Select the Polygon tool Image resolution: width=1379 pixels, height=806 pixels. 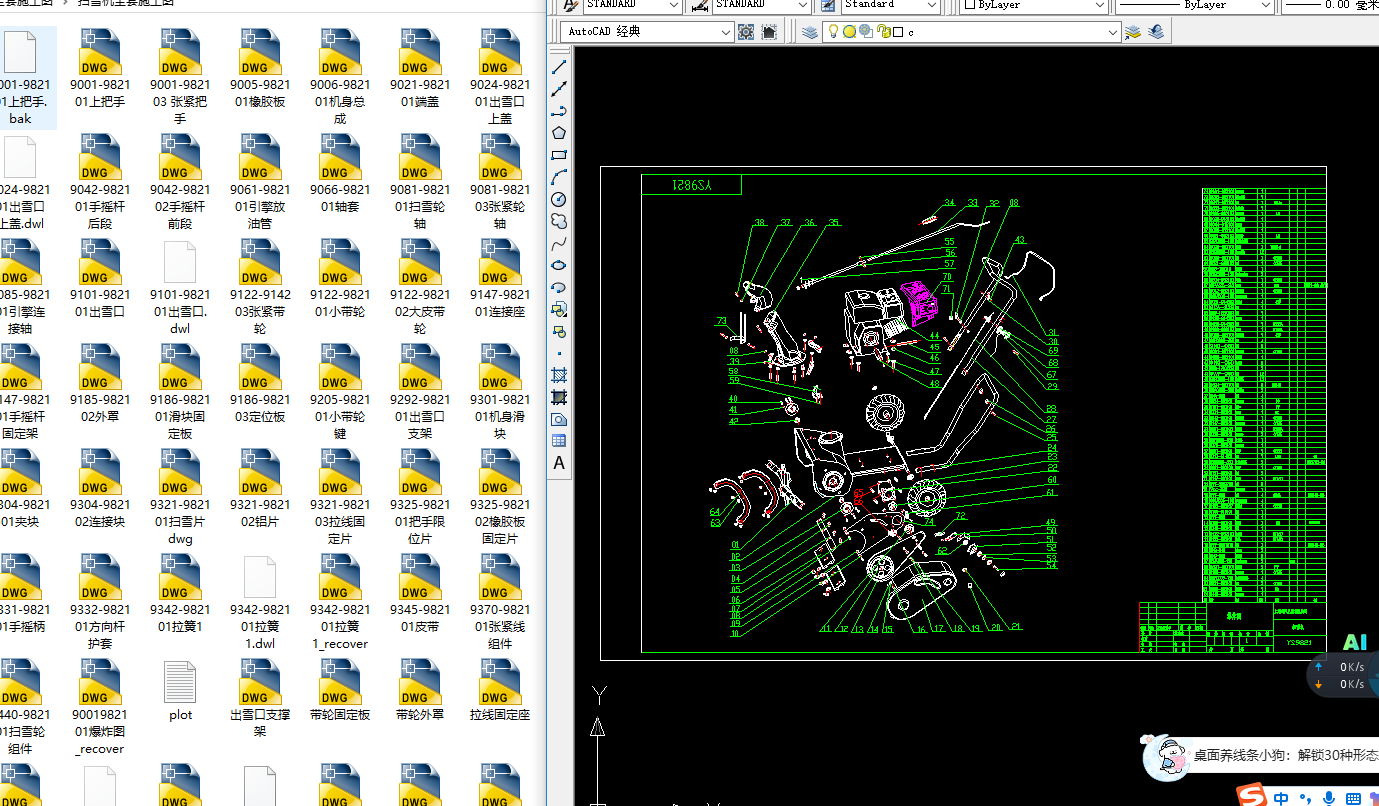pyautogui.click(x=559, y=133)
